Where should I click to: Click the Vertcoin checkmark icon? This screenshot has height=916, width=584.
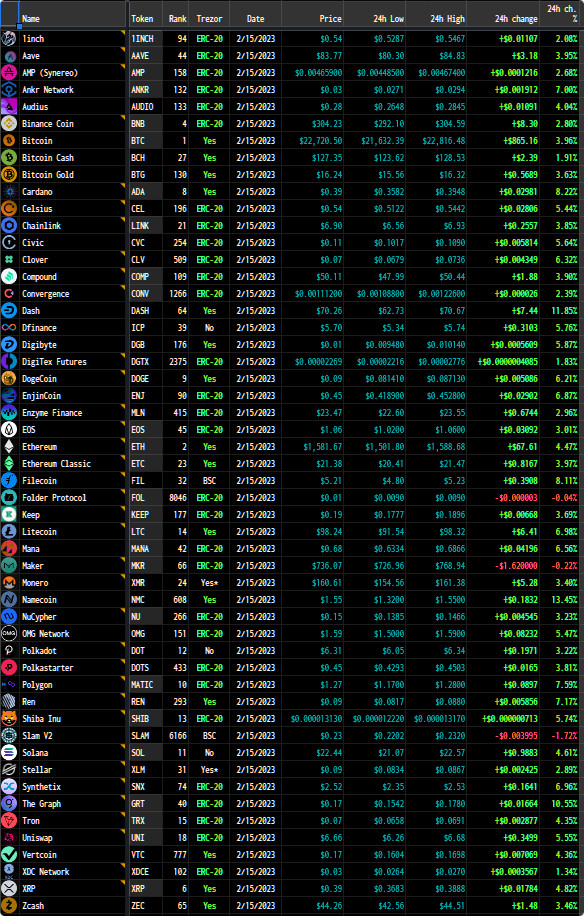9,855
